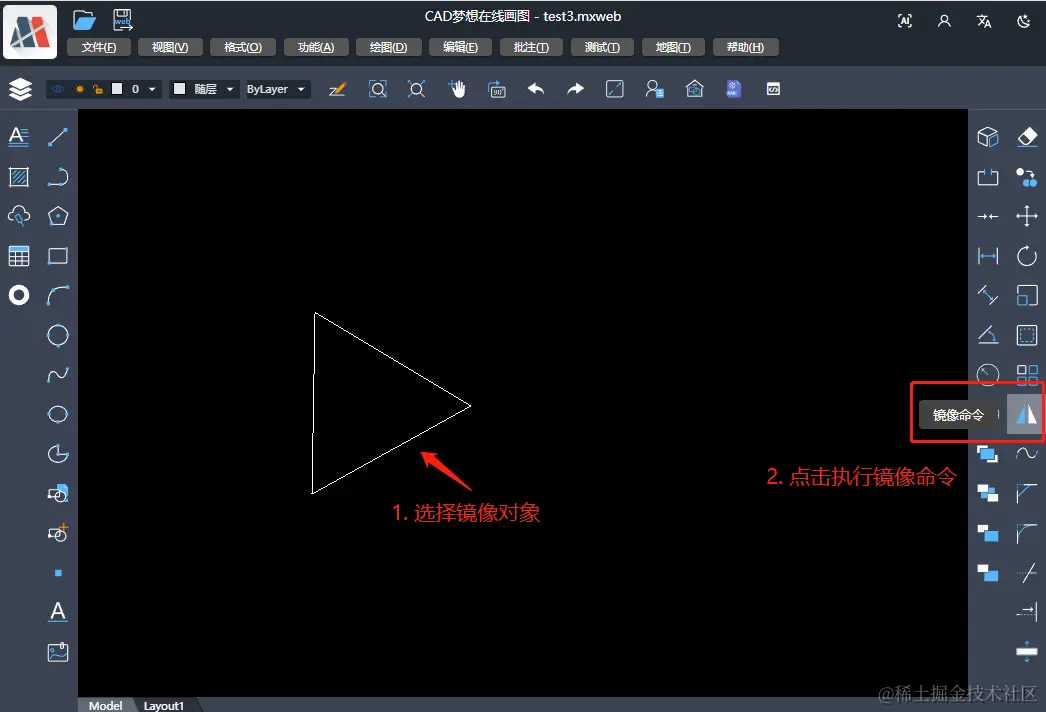Click the Rotate tool
The width and height of the screenshot is (1046, 712).
[1027, 256]
